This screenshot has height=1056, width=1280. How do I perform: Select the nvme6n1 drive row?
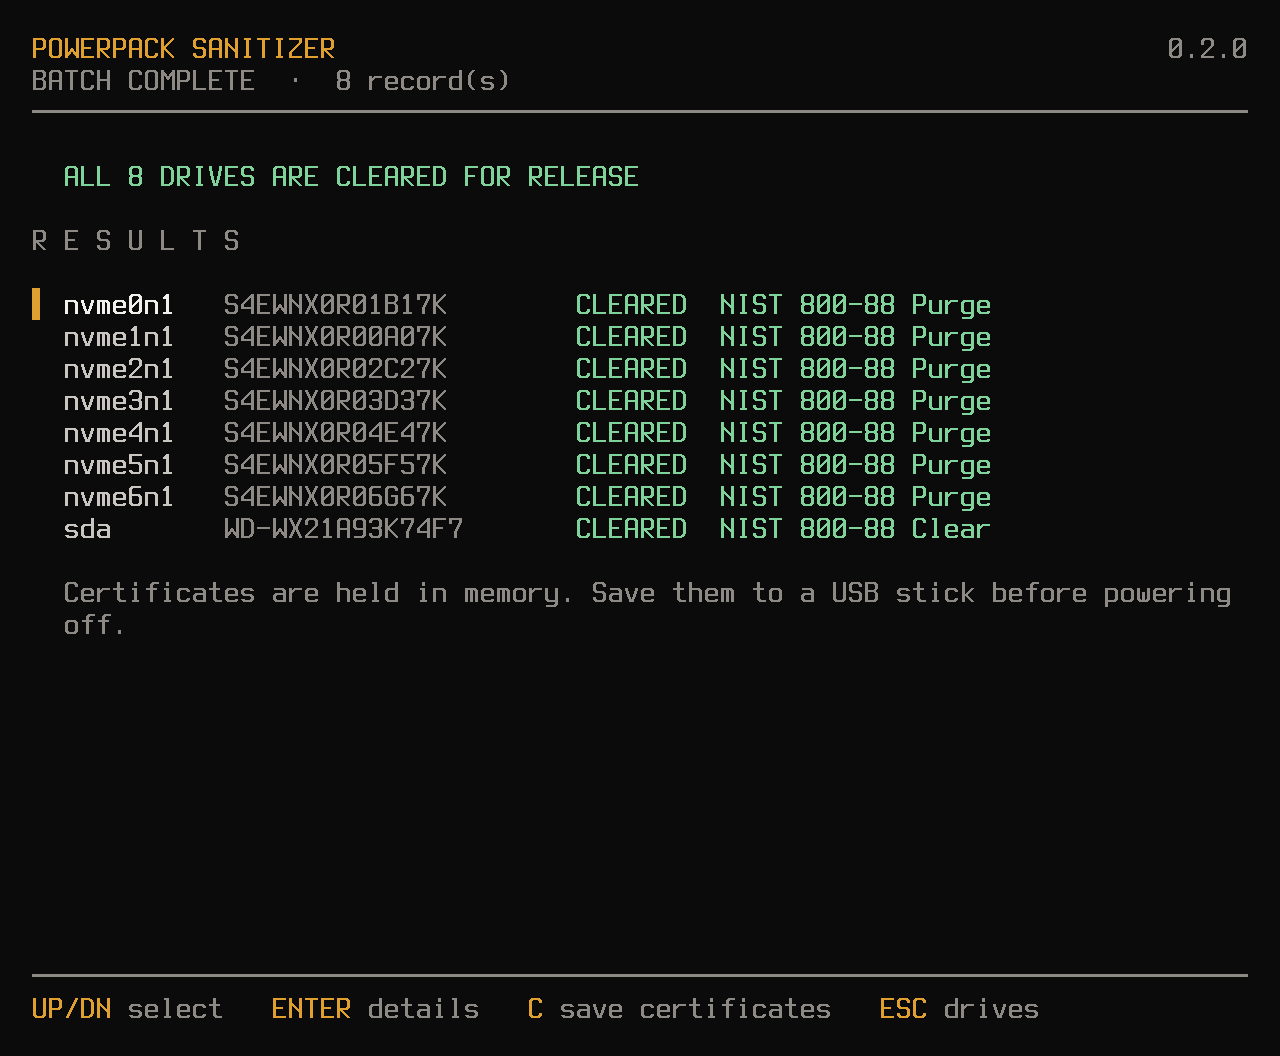(640, 496)
